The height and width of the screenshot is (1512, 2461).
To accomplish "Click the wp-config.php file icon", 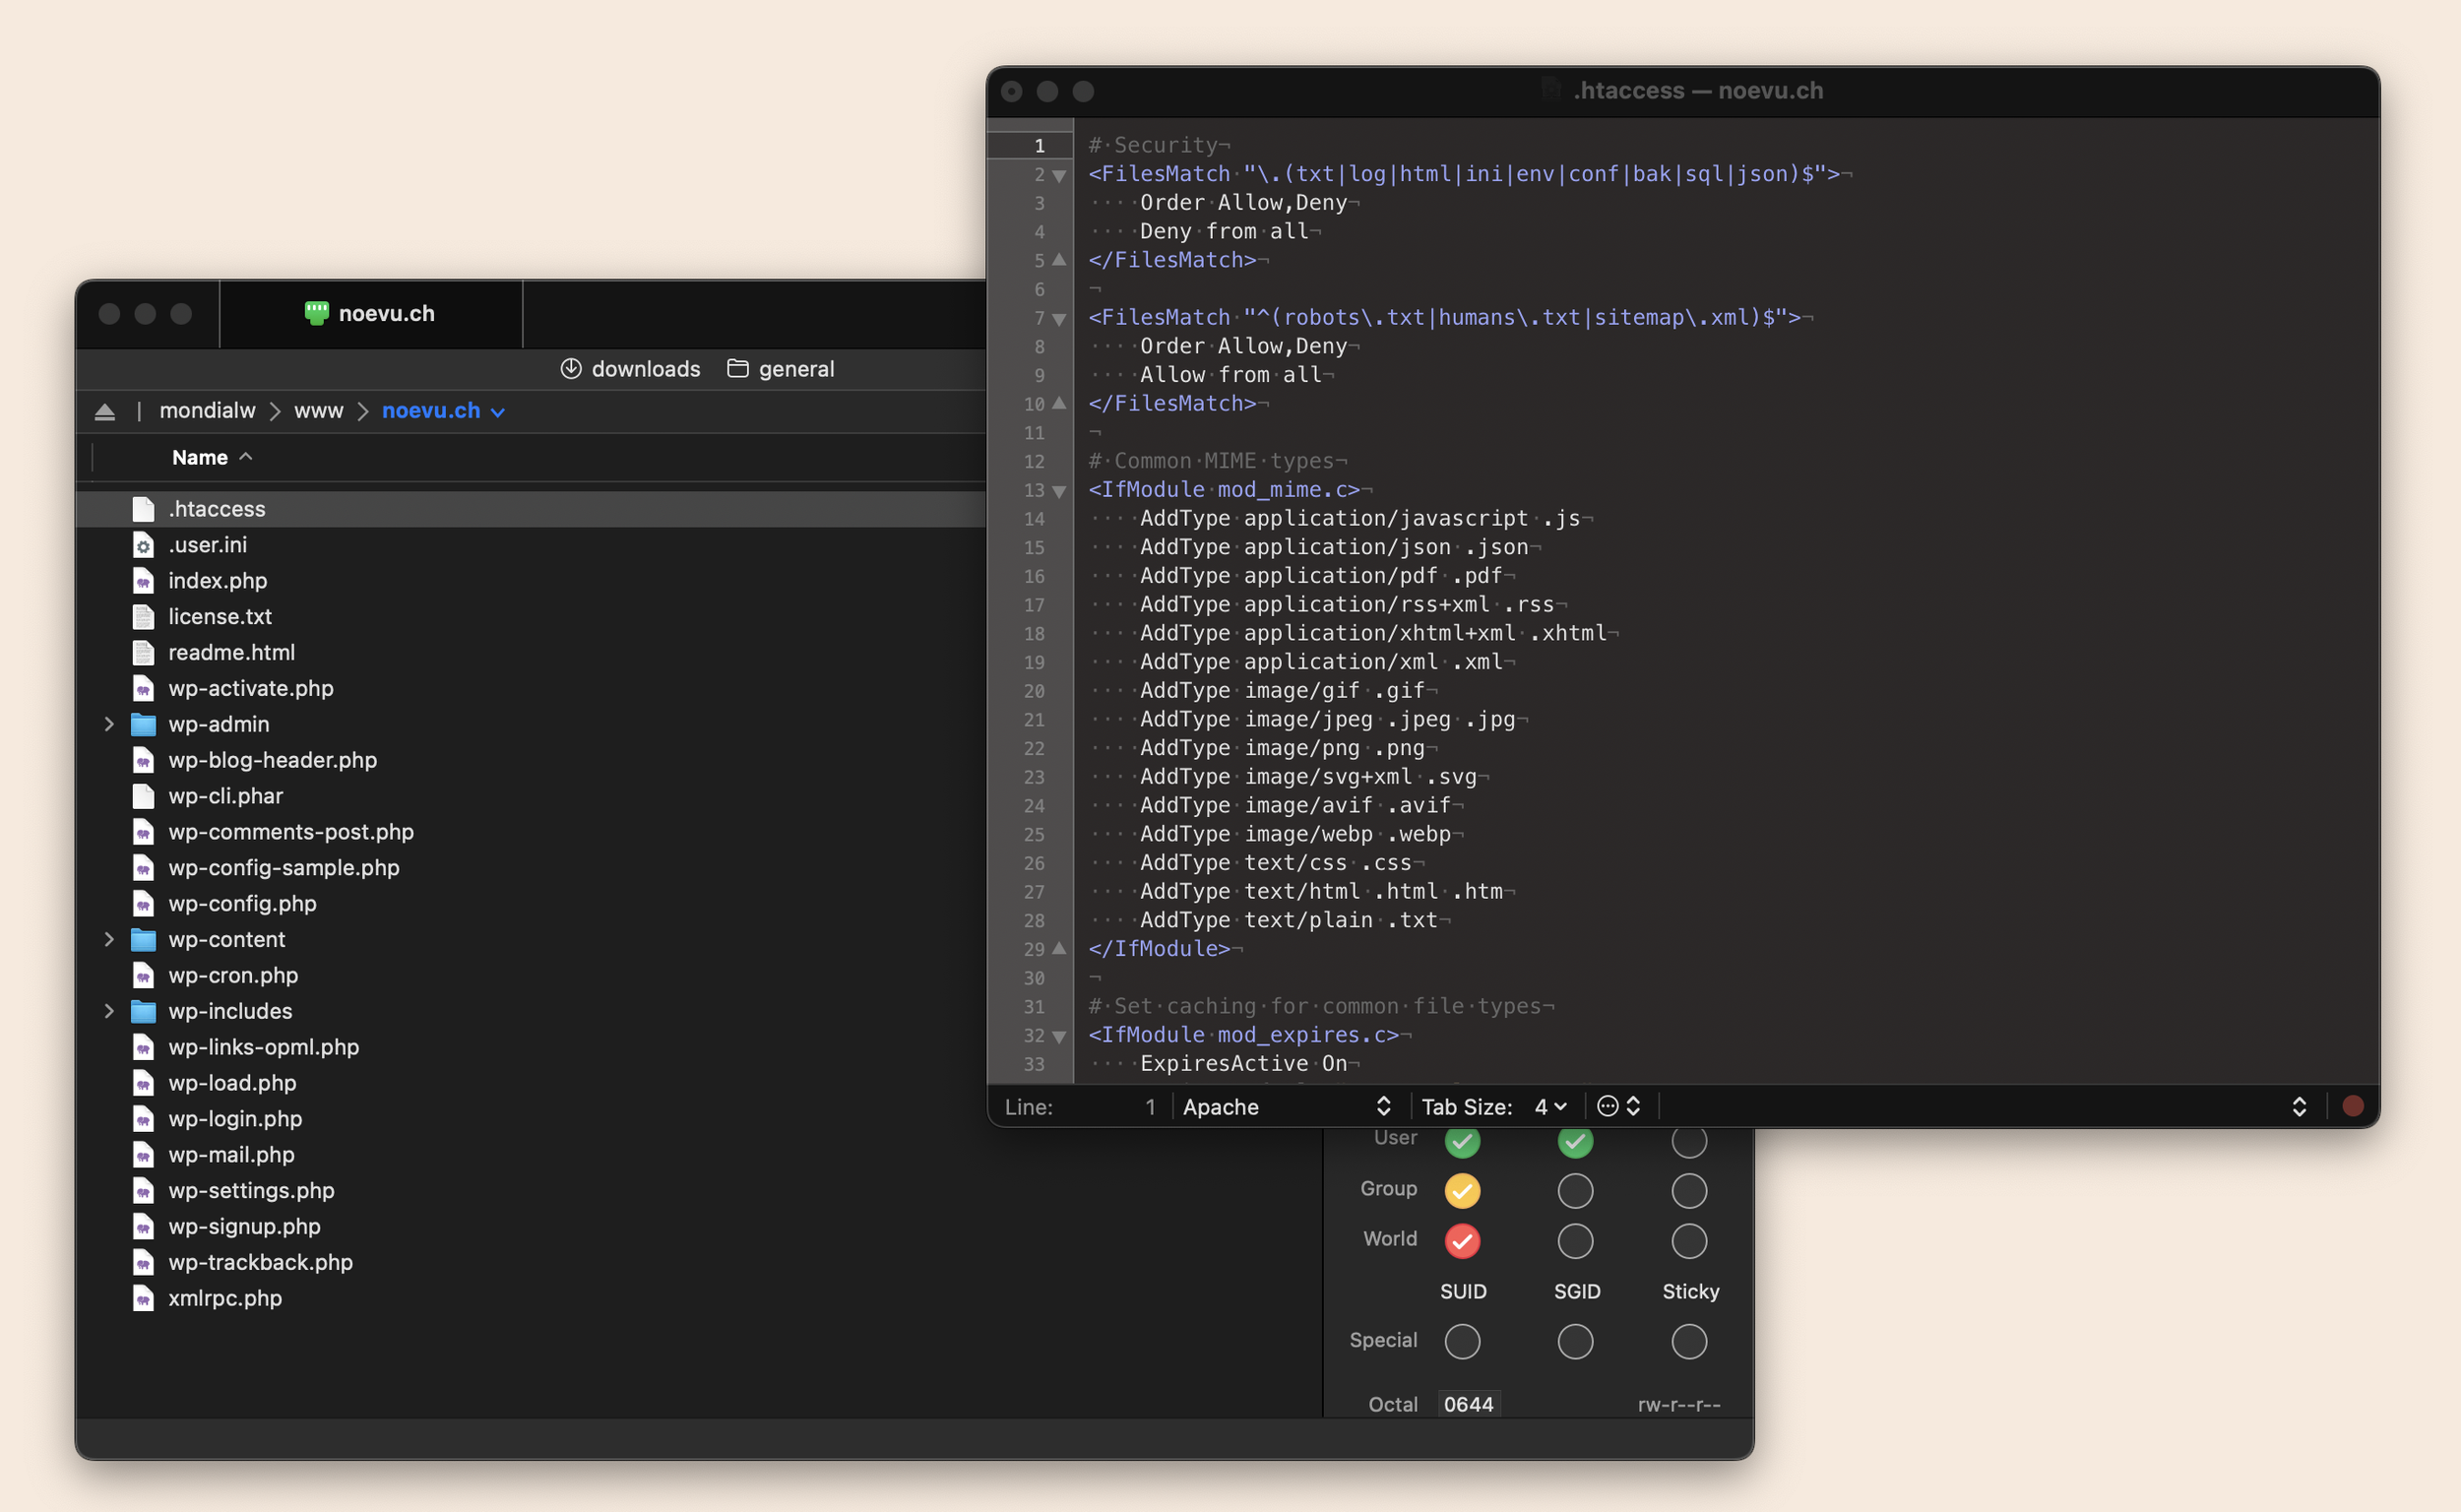I will click(x=144, y=904).
